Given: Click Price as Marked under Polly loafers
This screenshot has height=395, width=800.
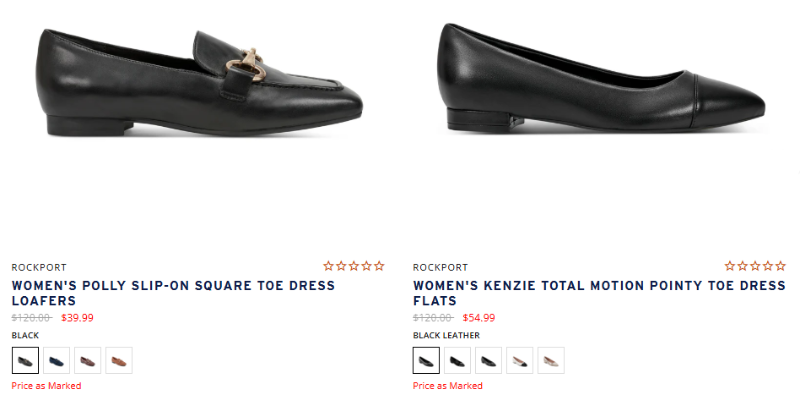Looking at the screenshot, I should click(46, 386).
